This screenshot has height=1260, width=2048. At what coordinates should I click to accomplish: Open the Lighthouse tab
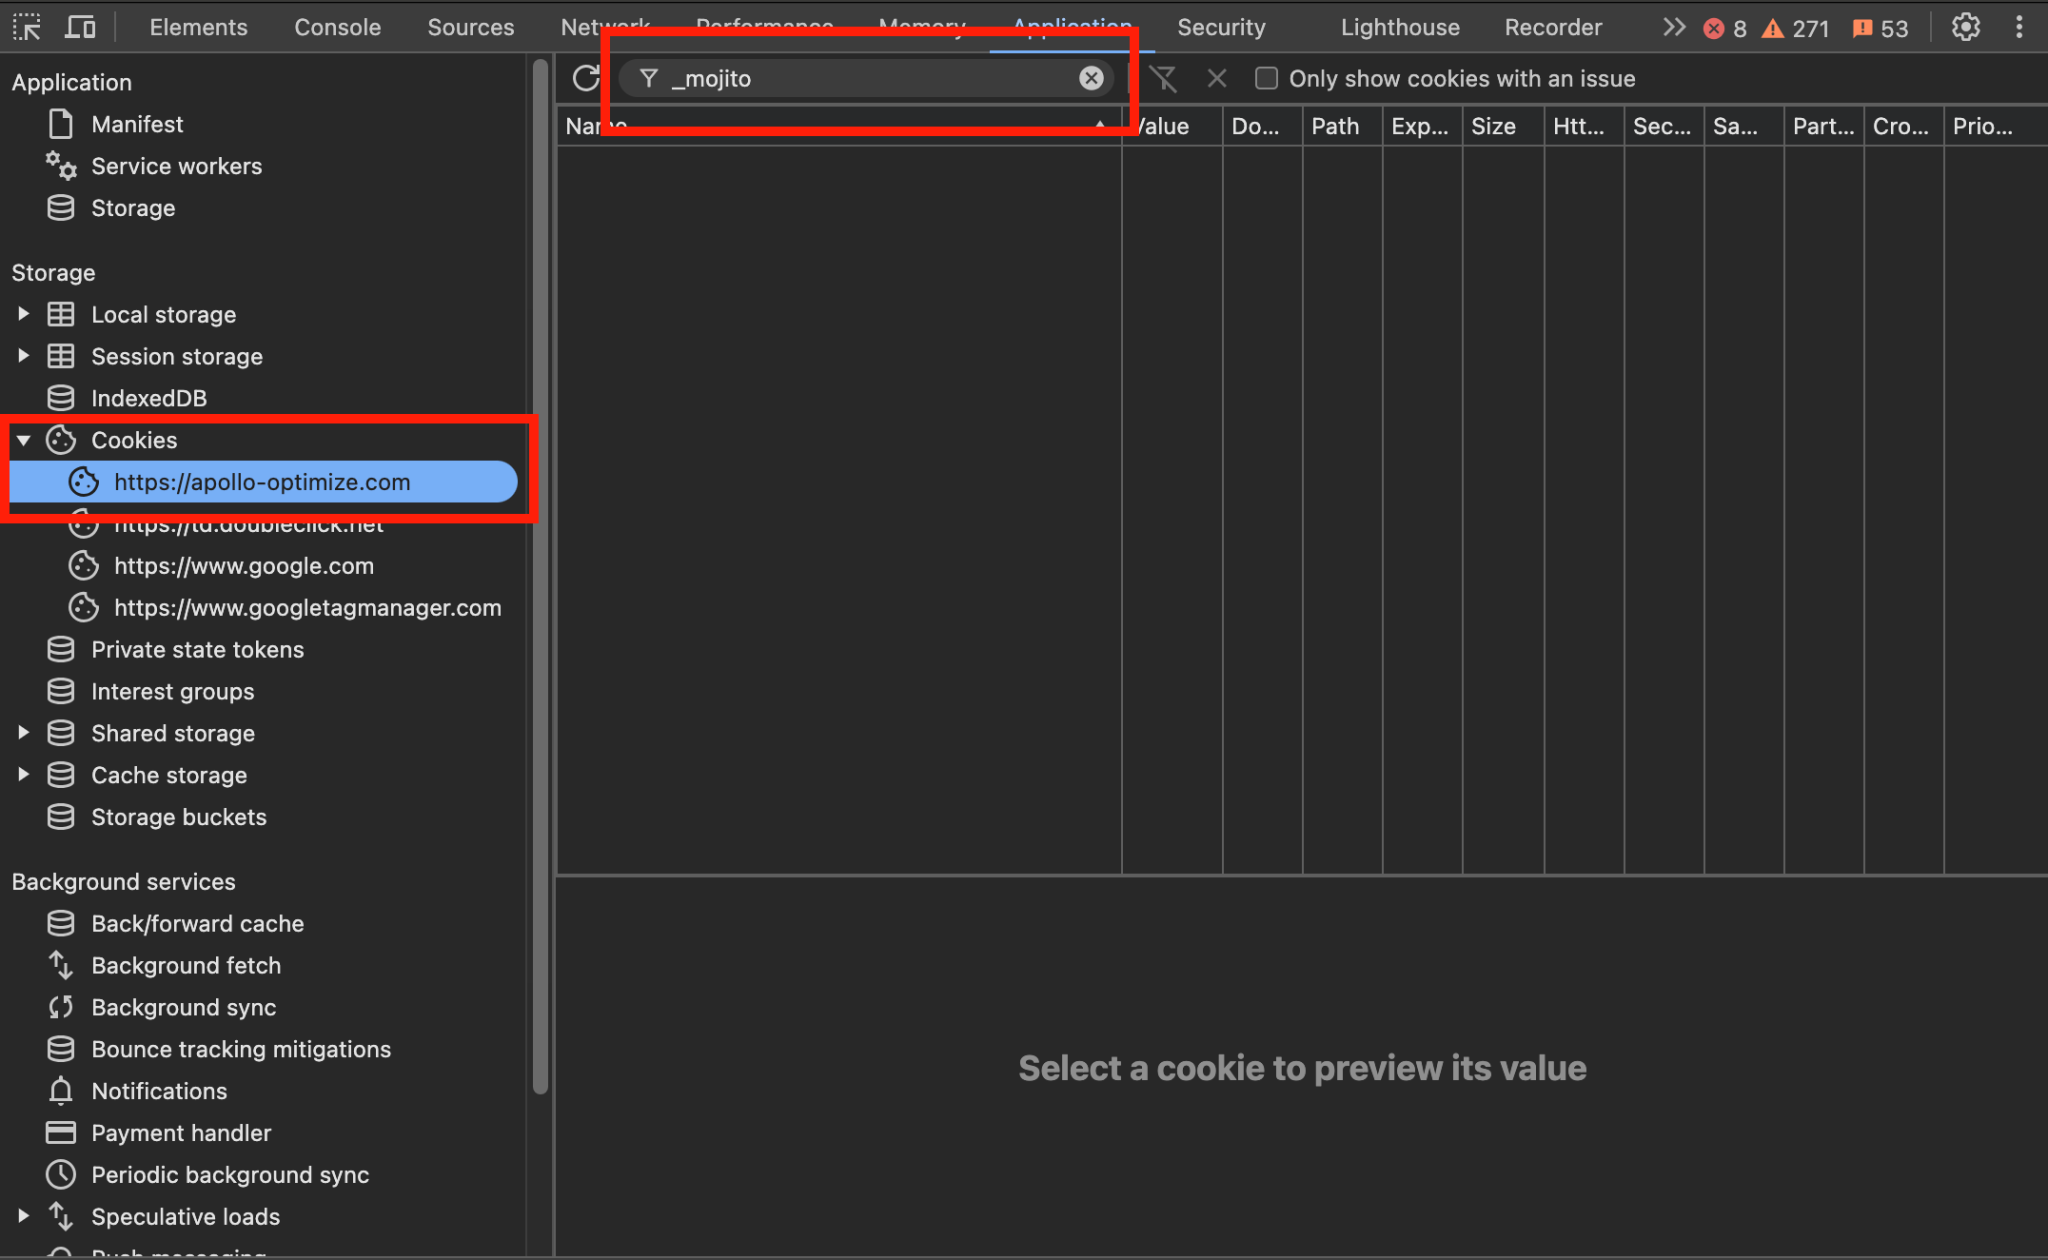tap(1399, 27)
